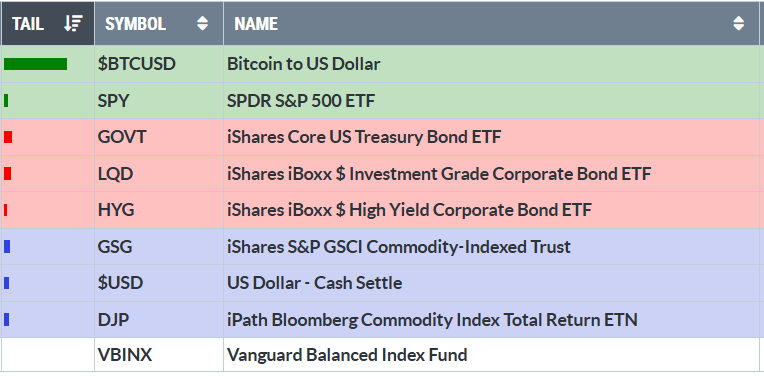
Task: Open the $BTCUSD symbol
Action: pyautogui.click(x=136, y=64)
